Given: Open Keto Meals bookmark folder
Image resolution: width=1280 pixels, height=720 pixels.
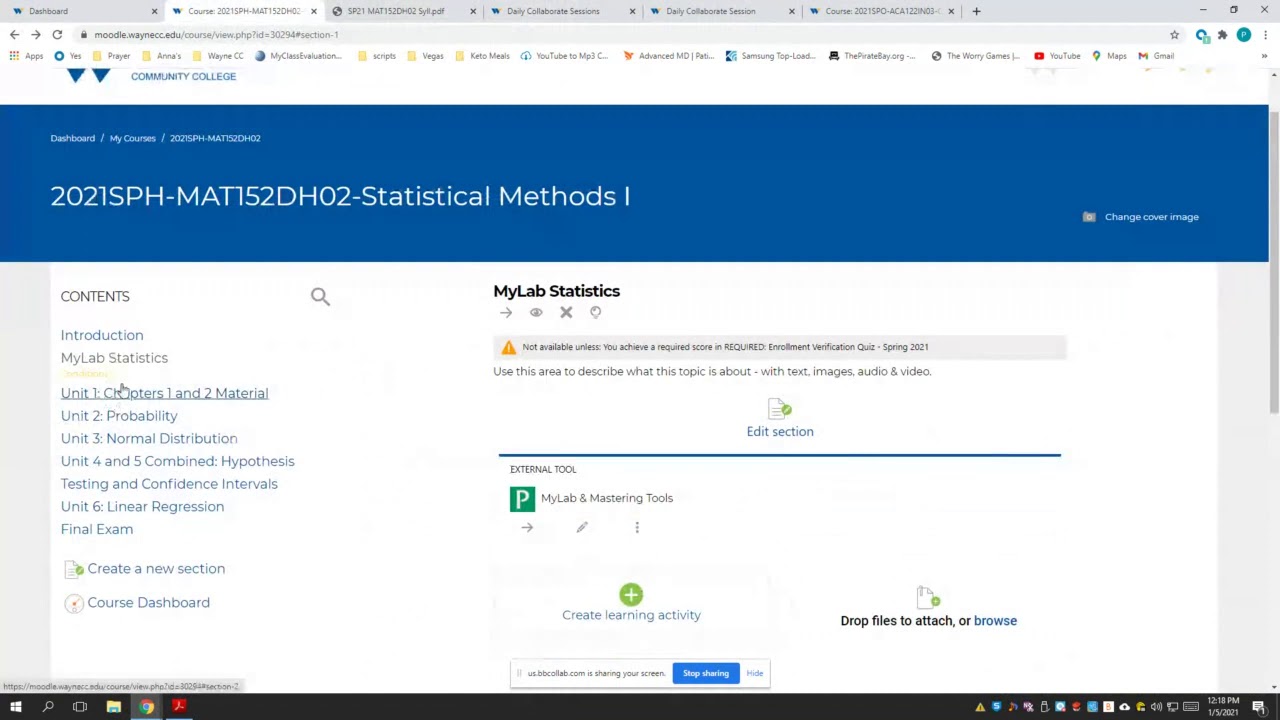Looking at the screenshot, I should [482, 56].
